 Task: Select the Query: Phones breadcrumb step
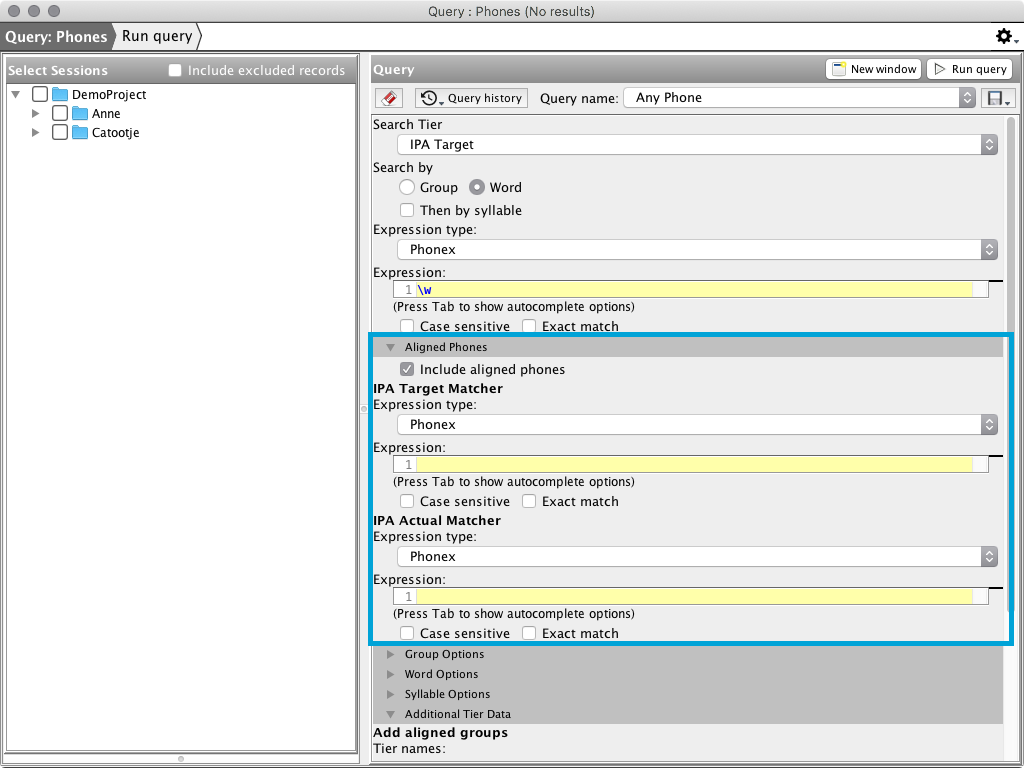point(56,37)
